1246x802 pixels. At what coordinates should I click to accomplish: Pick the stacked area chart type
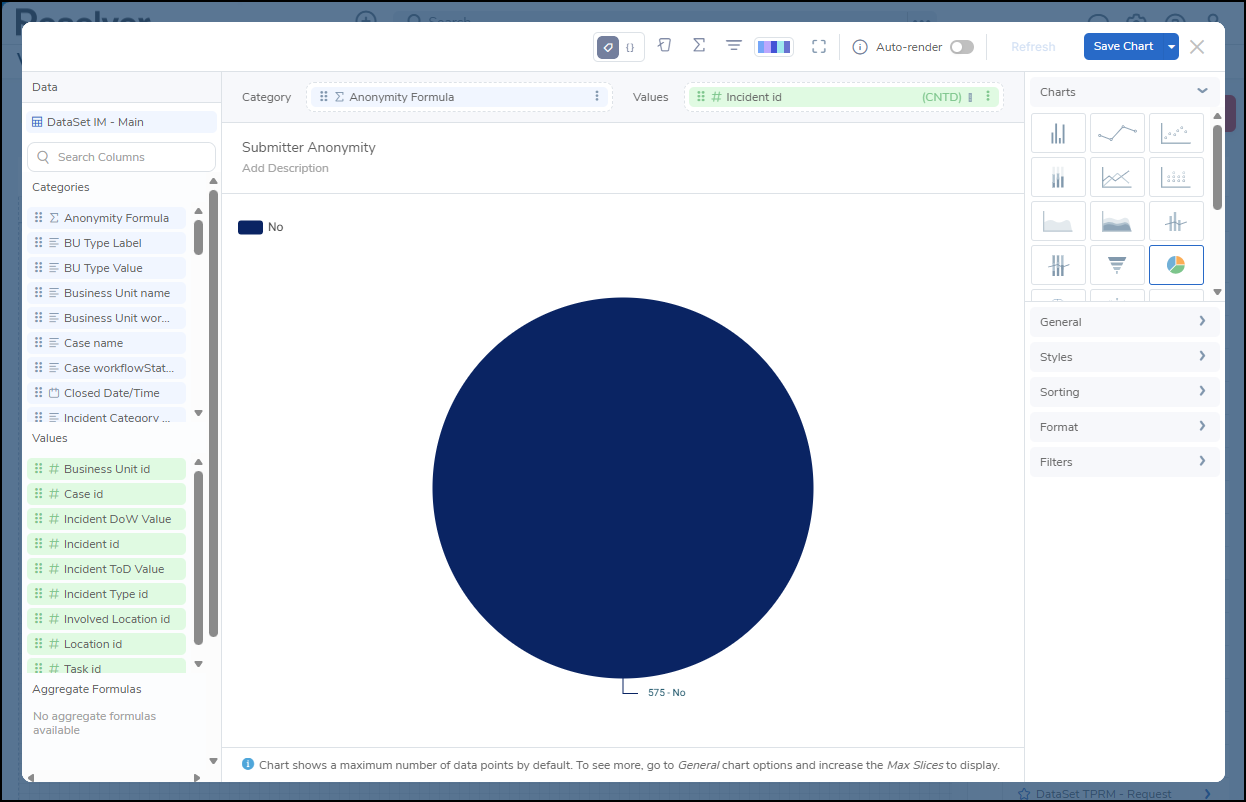(1117, 221)
